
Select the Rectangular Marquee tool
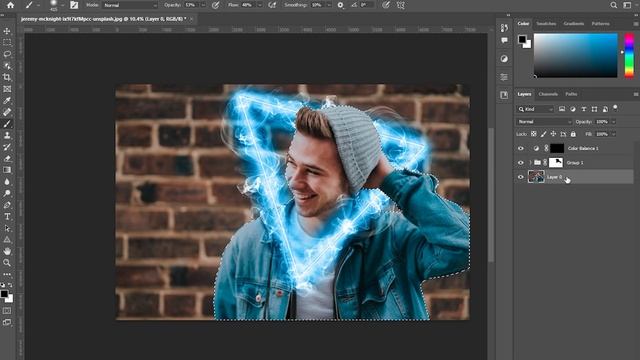[x=7, y=42]
